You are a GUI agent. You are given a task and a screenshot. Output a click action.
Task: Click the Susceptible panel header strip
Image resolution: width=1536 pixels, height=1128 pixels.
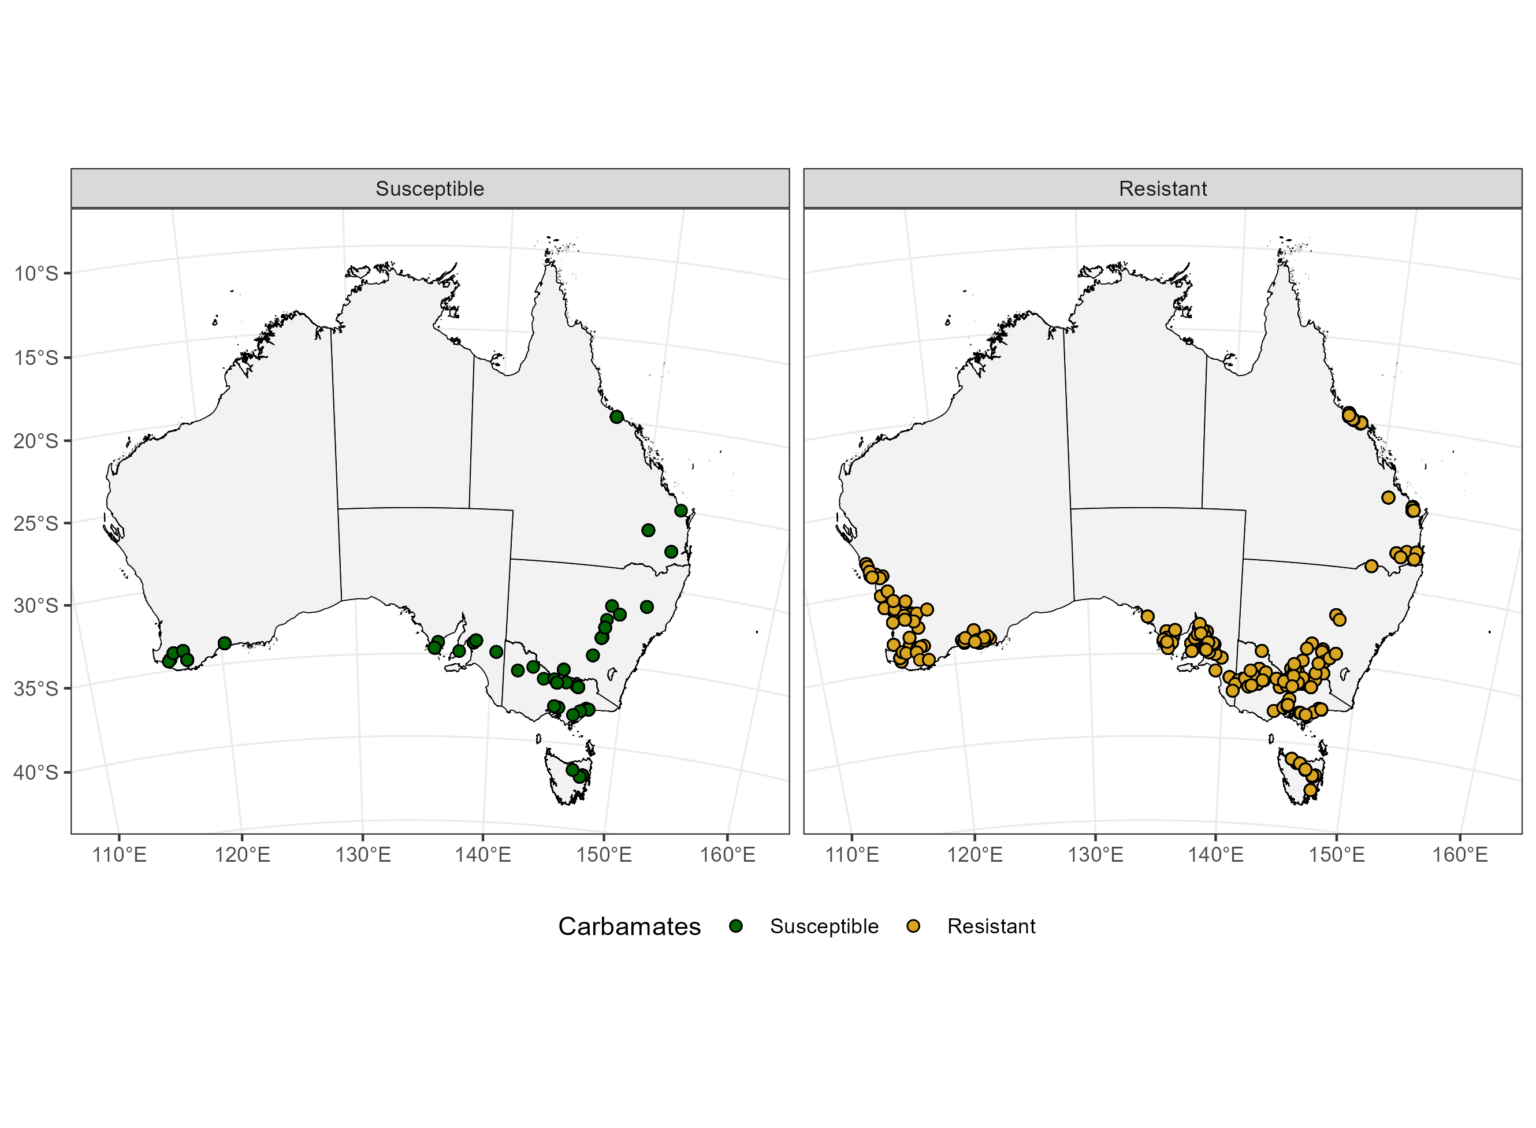(430, 189)
